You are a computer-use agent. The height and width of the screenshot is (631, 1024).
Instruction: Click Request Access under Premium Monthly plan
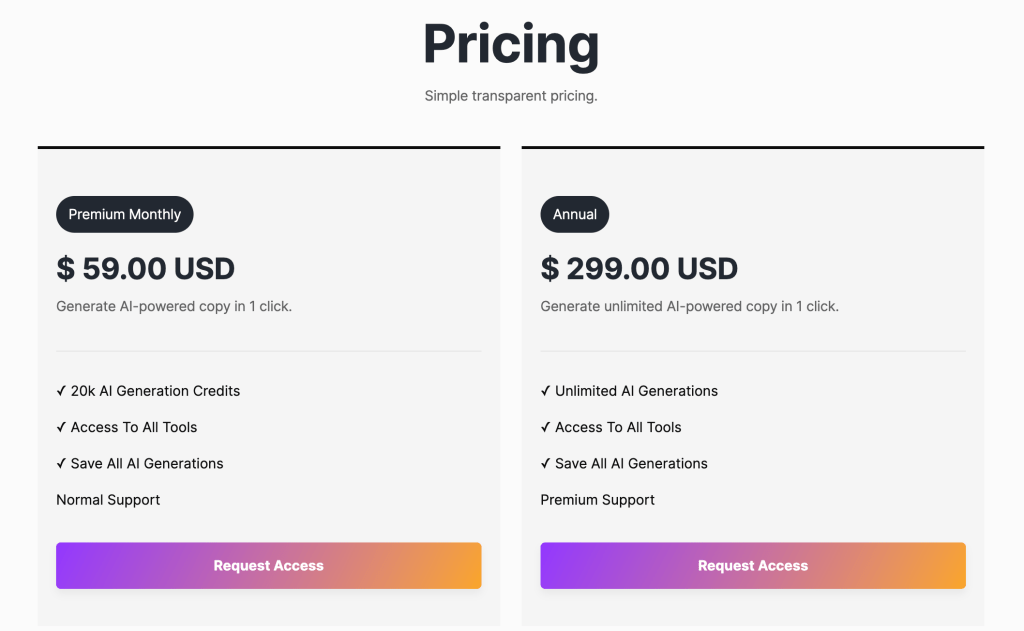point(268,566)
